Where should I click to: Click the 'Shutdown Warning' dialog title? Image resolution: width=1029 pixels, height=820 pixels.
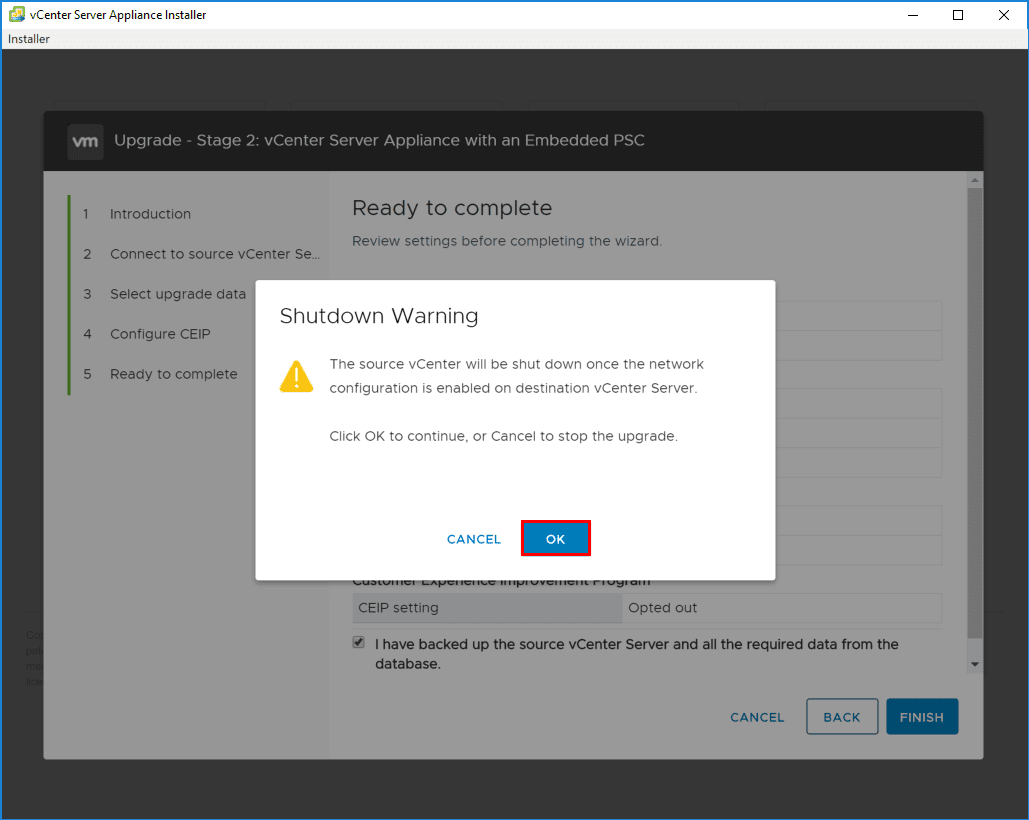click(x=379, y=316)
